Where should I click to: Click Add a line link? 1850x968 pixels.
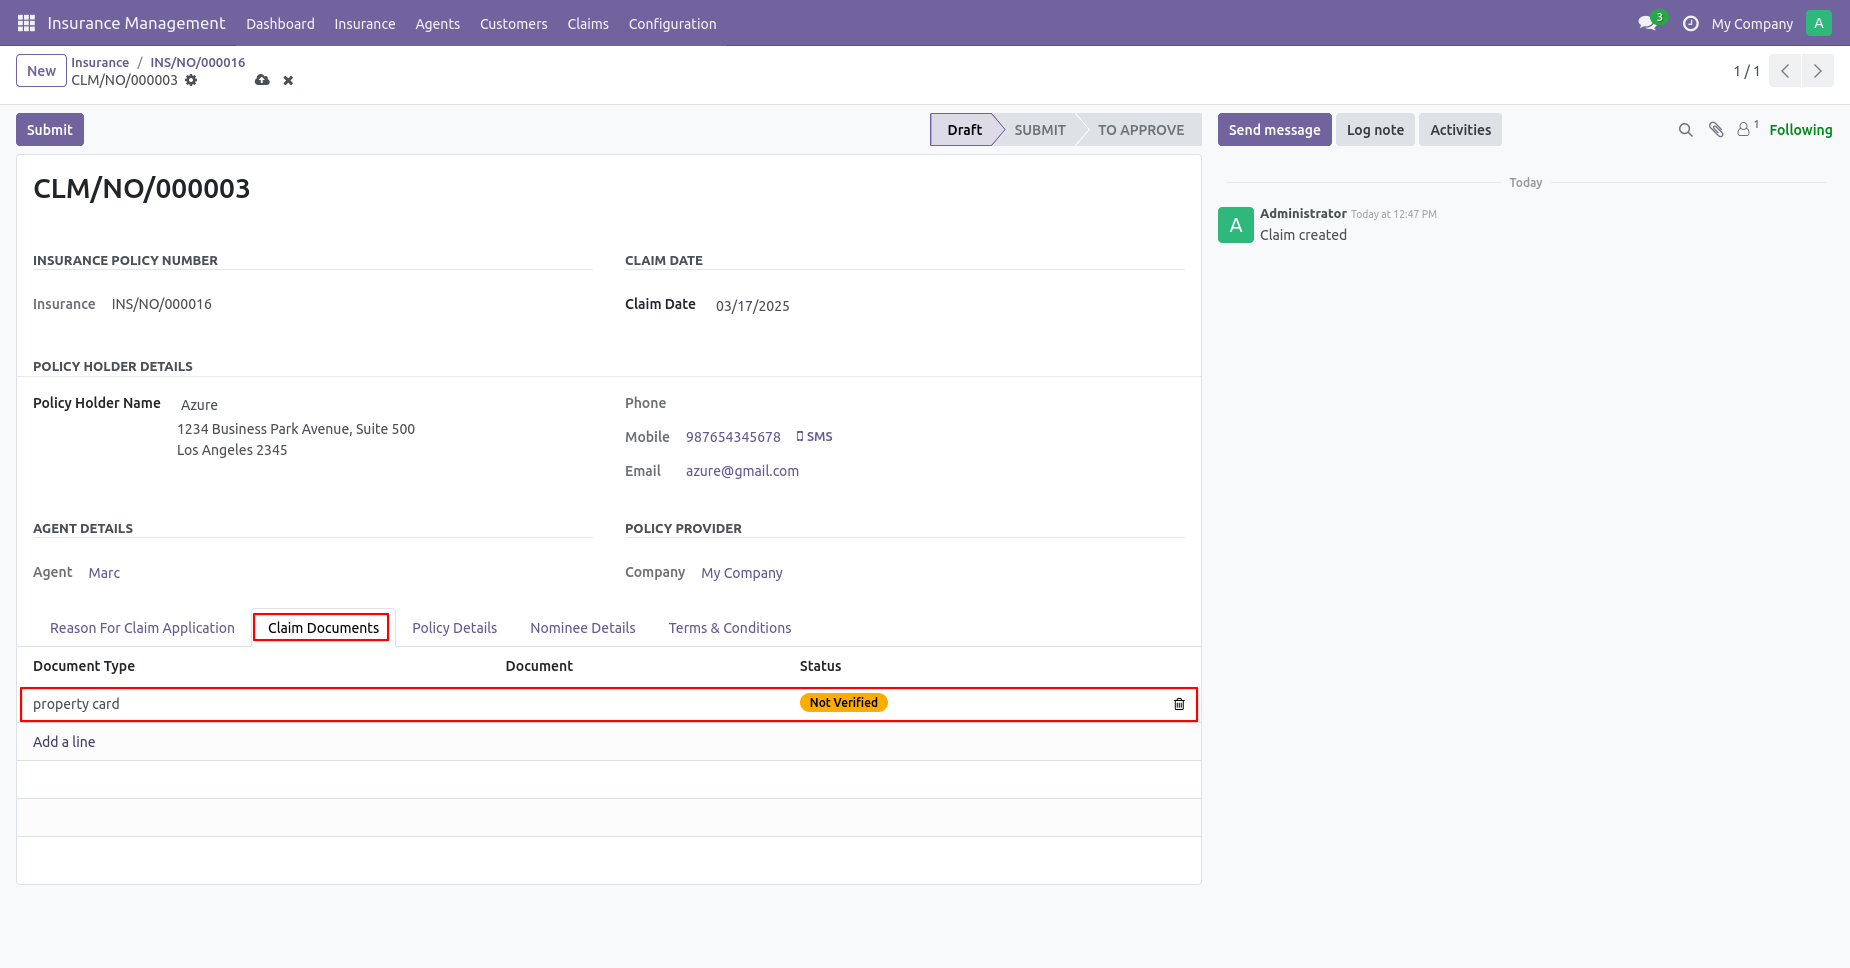64,742
